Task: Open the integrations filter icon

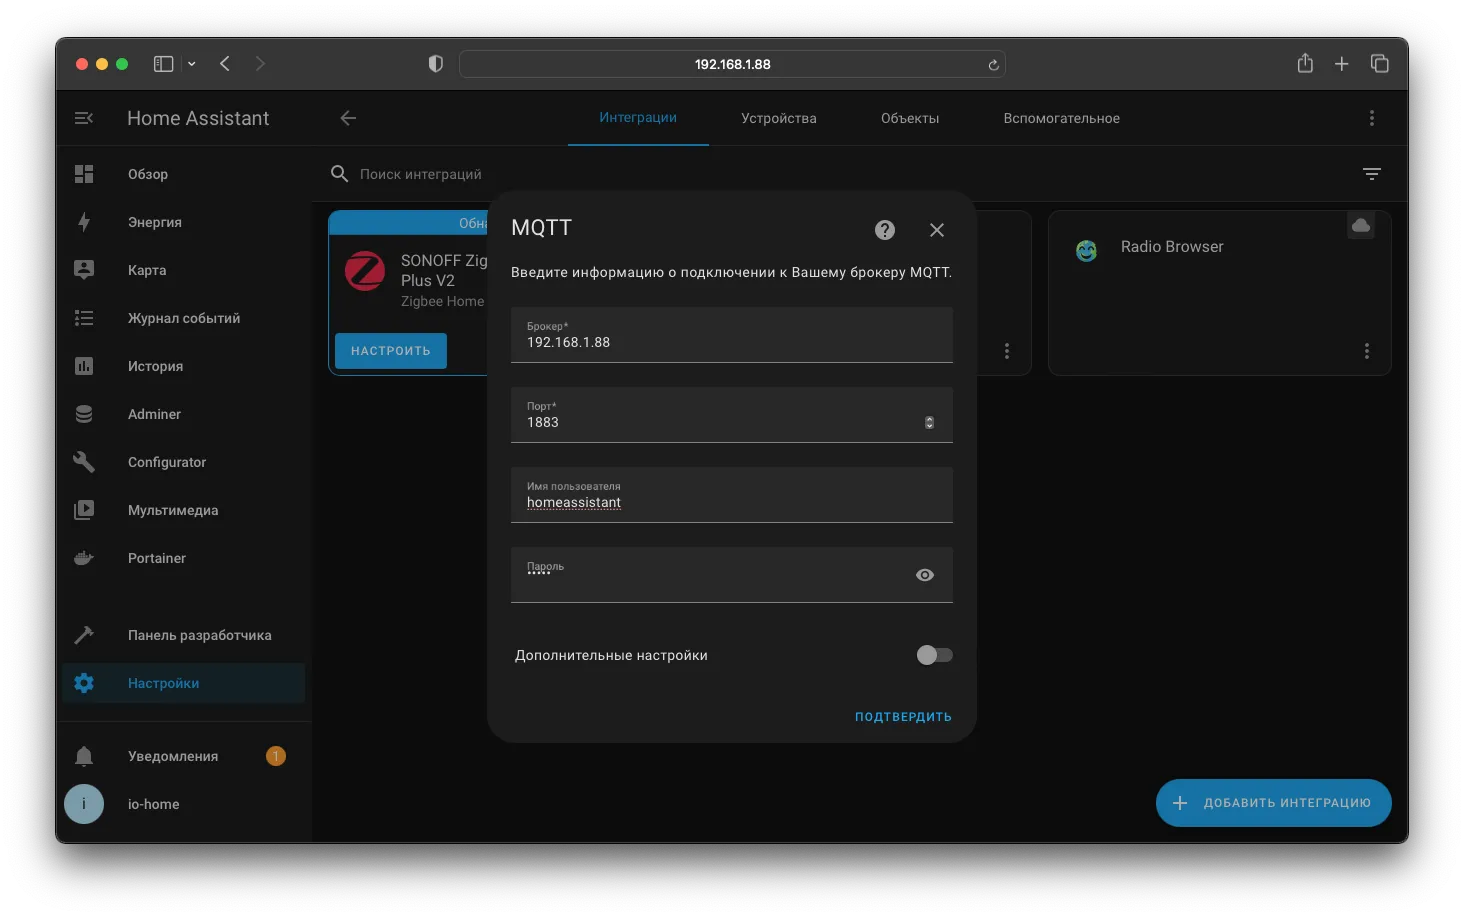Action: [x=1372, y=174]
